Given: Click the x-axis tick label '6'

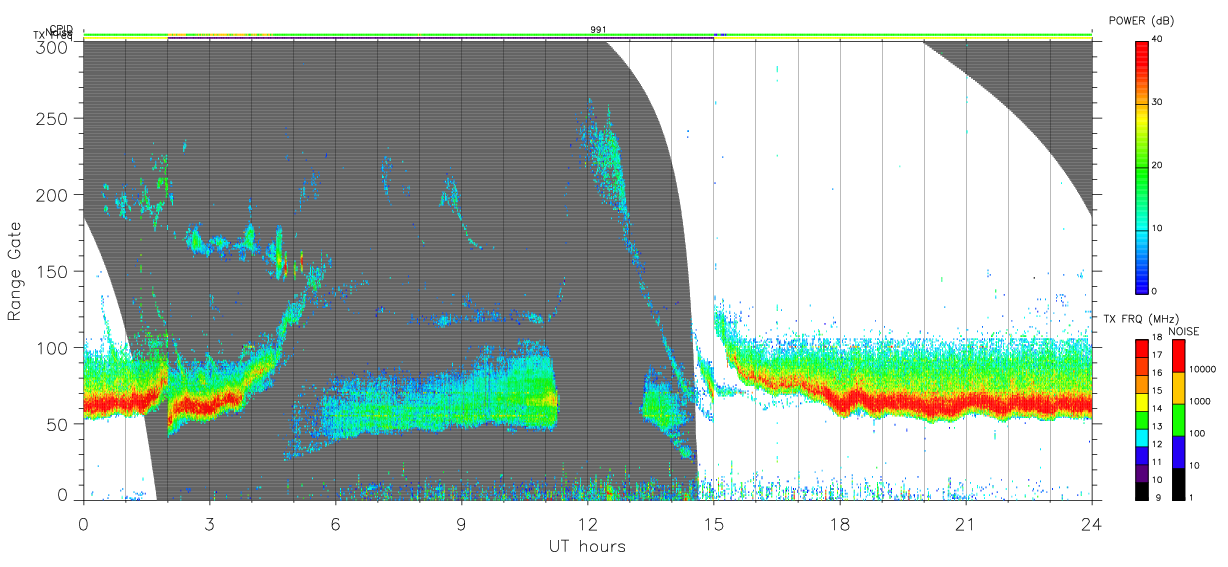Looking at the screenshot, I should click(335, 523).
